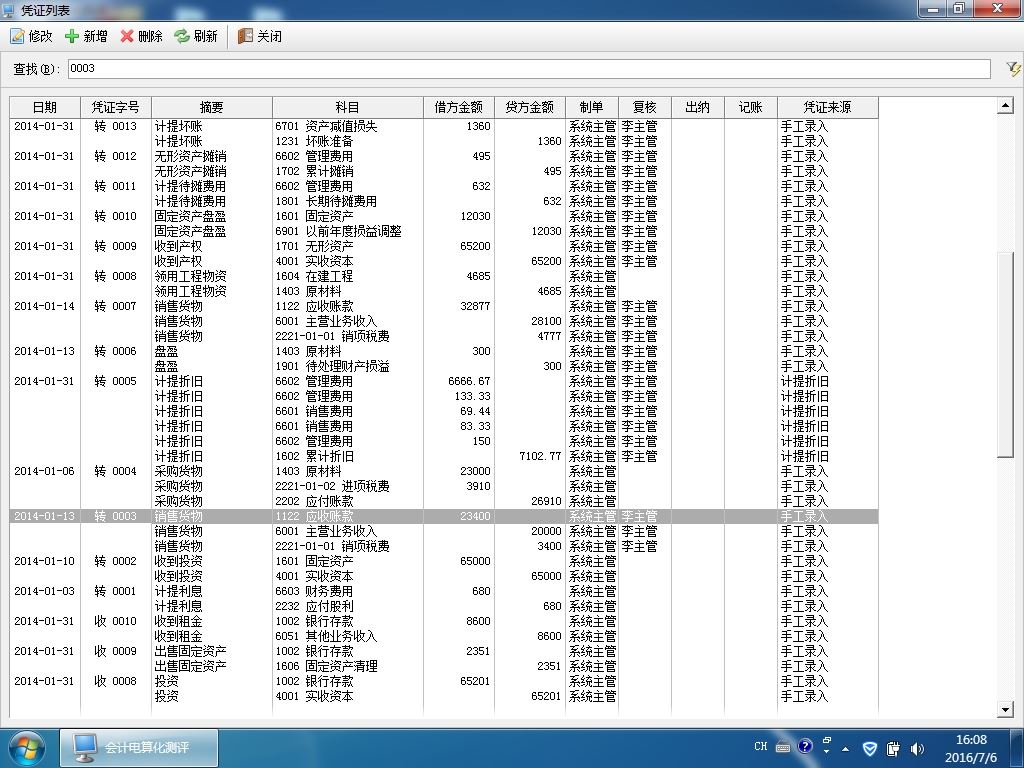Click the keyboard icon in the system tray

(x=783, y=747)
